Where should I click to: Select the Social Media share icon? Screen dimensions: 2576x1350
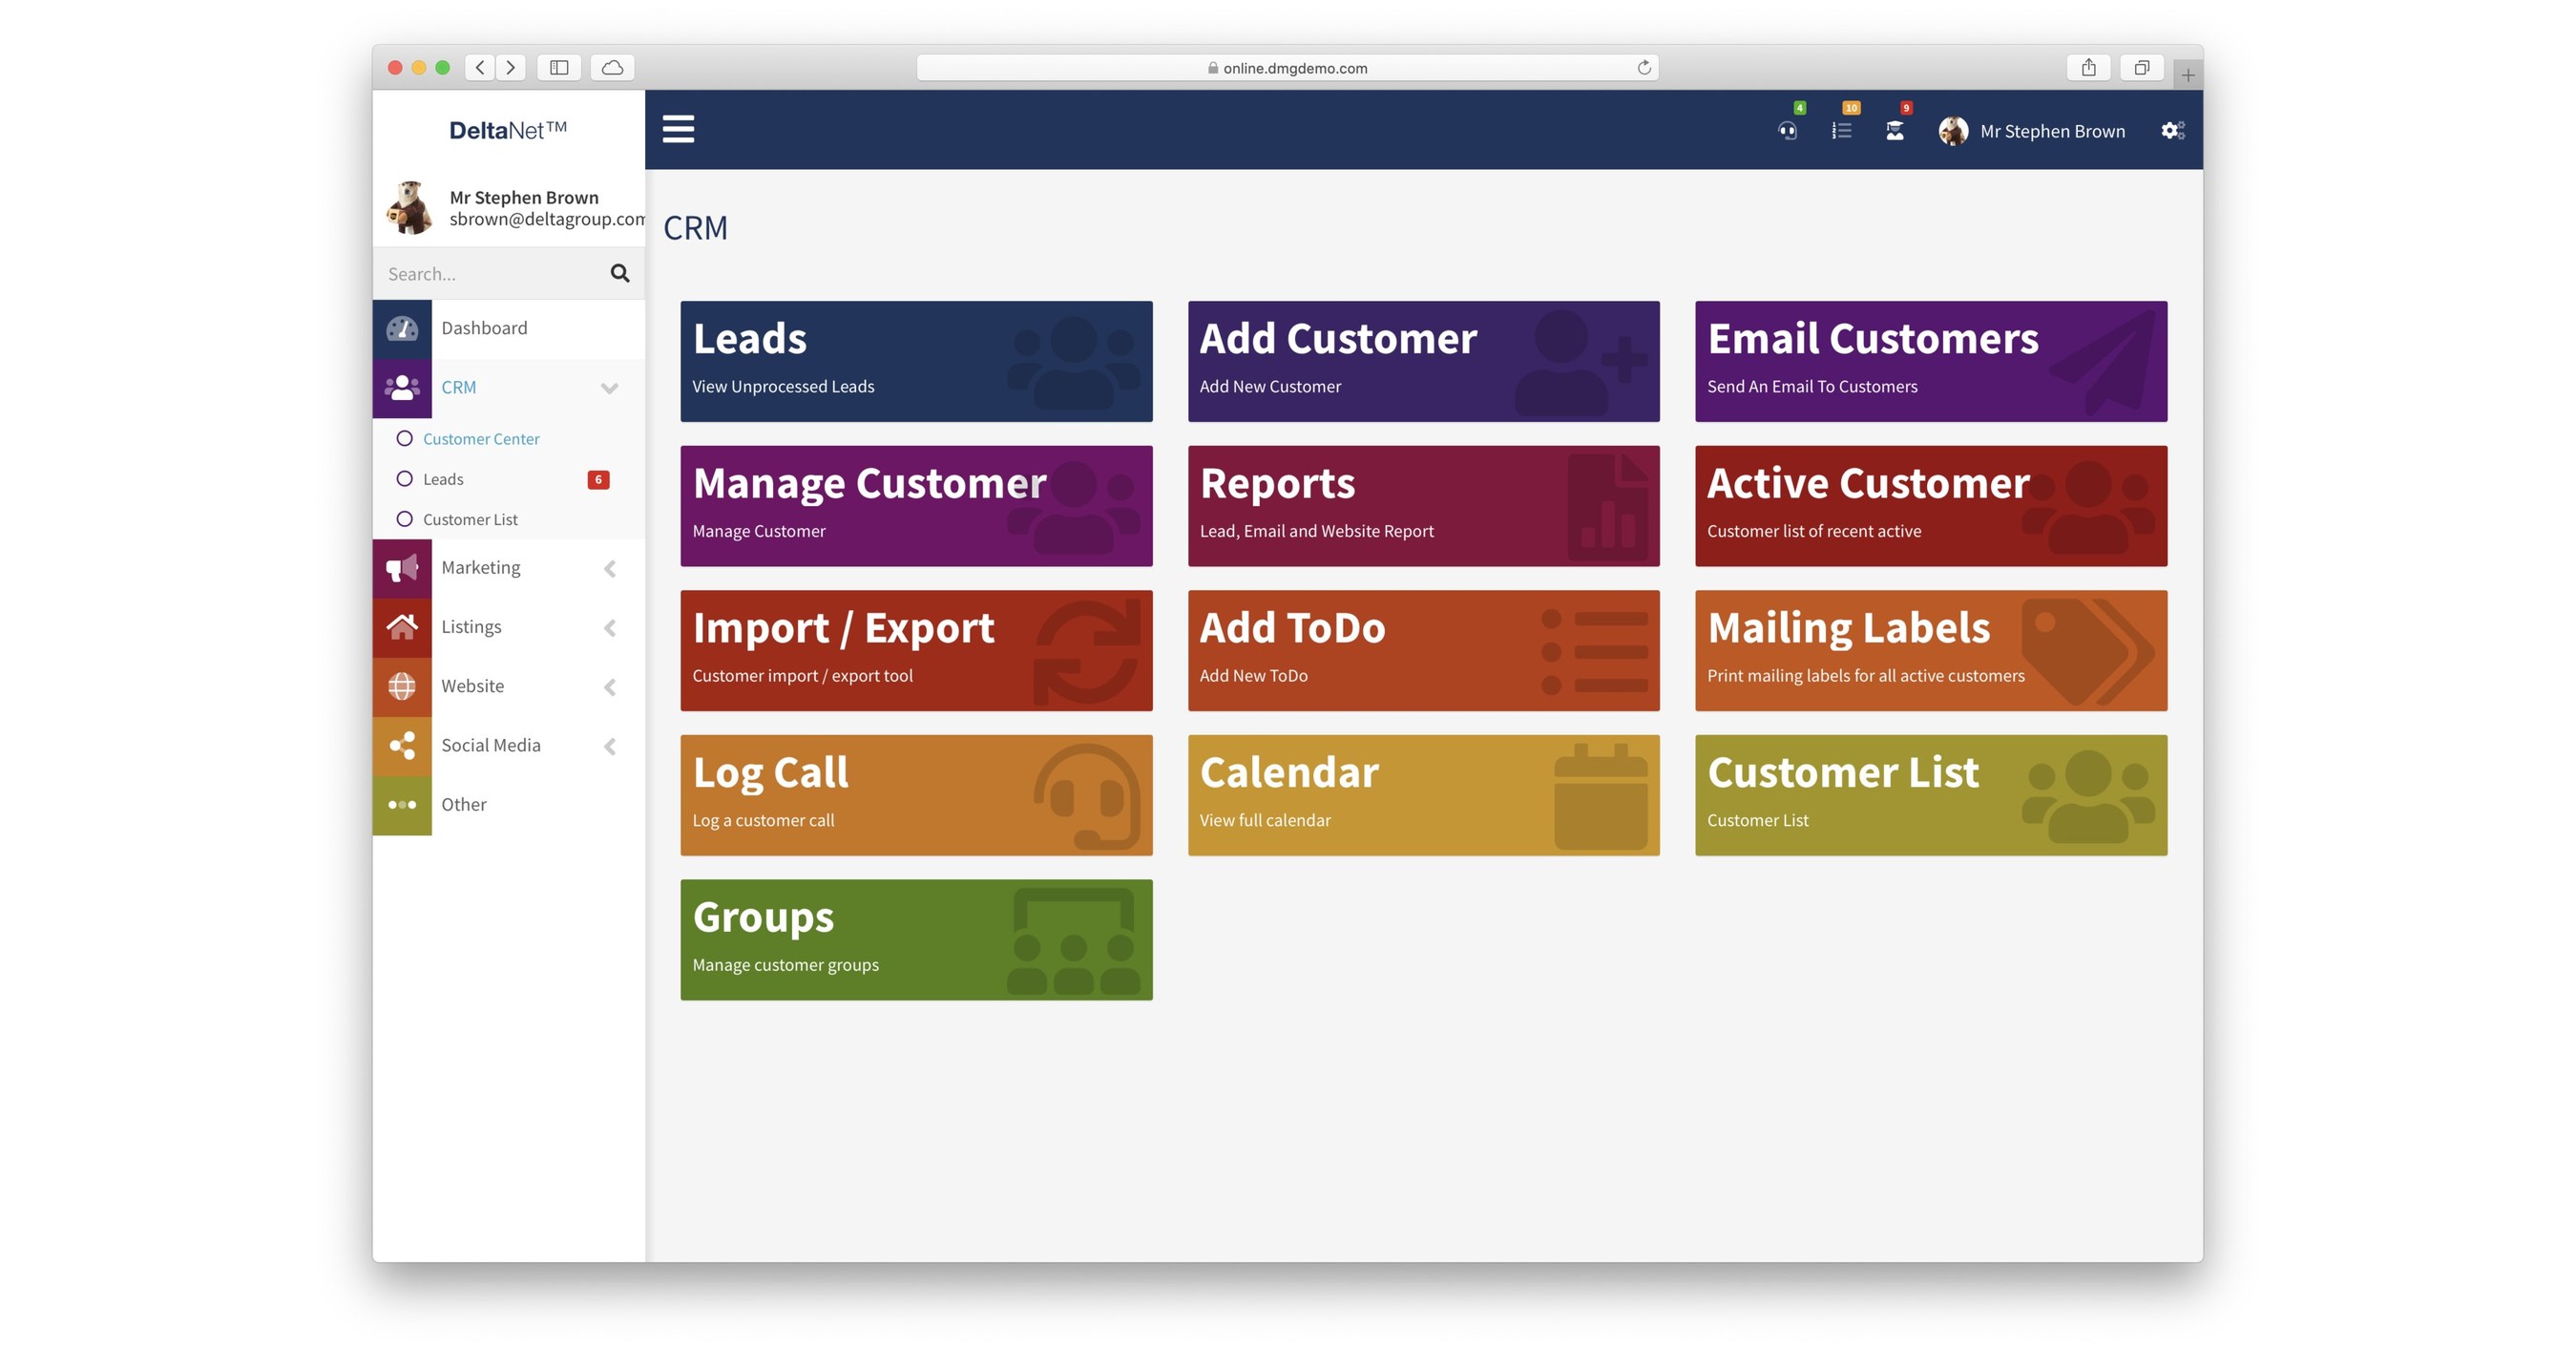[401, 745]
